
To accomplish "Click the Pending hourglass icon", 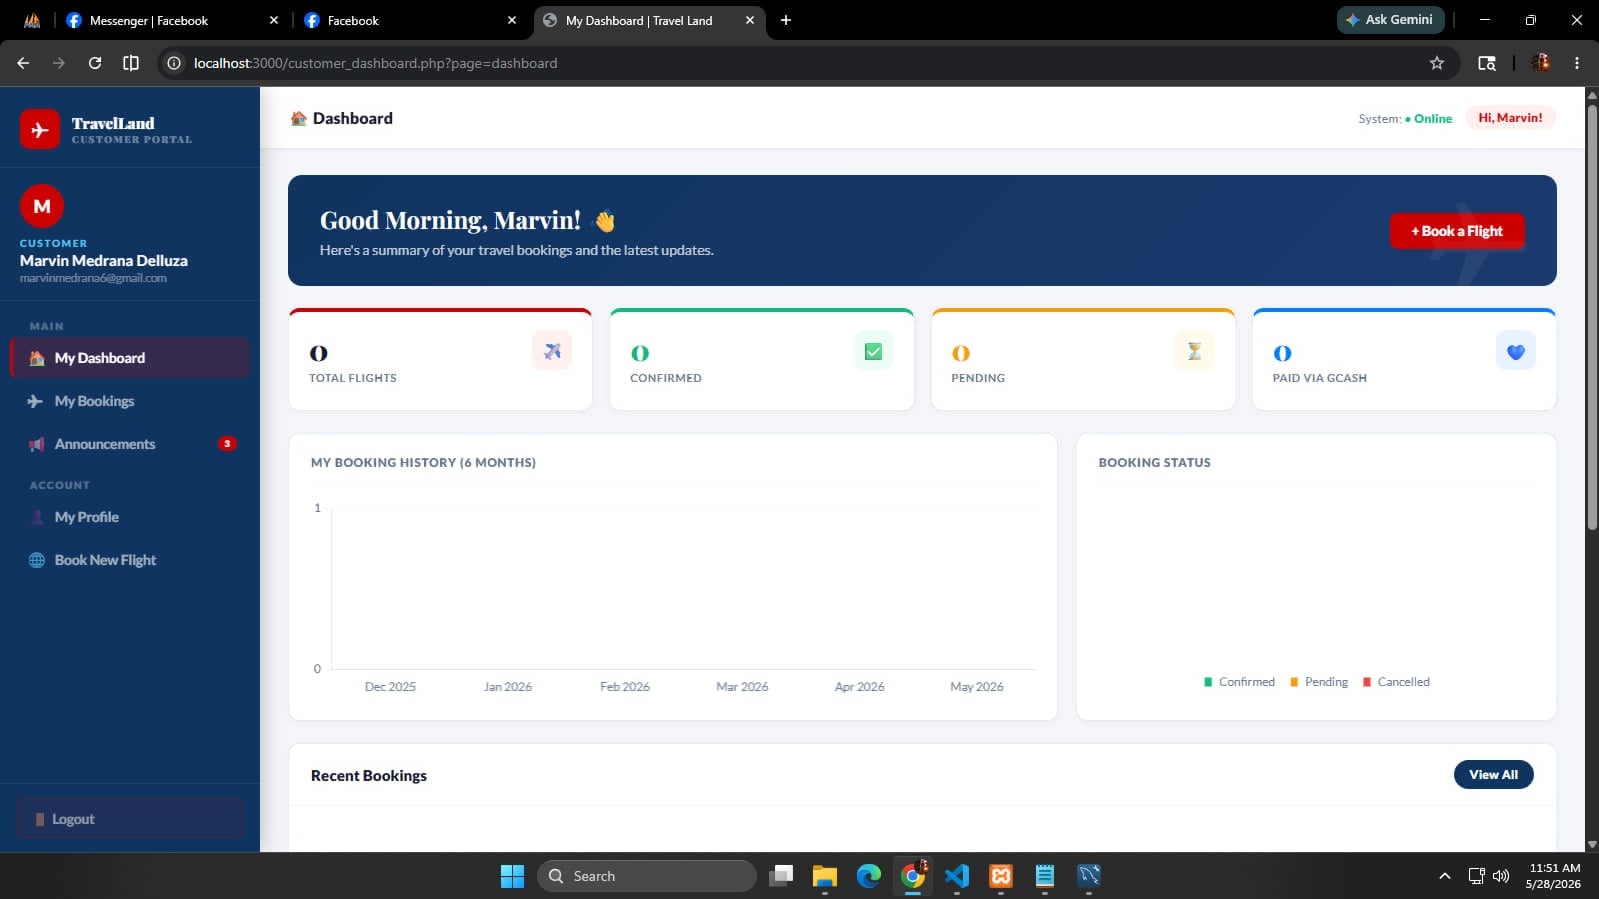I will pyautogui.click(x=1194, y=351).
